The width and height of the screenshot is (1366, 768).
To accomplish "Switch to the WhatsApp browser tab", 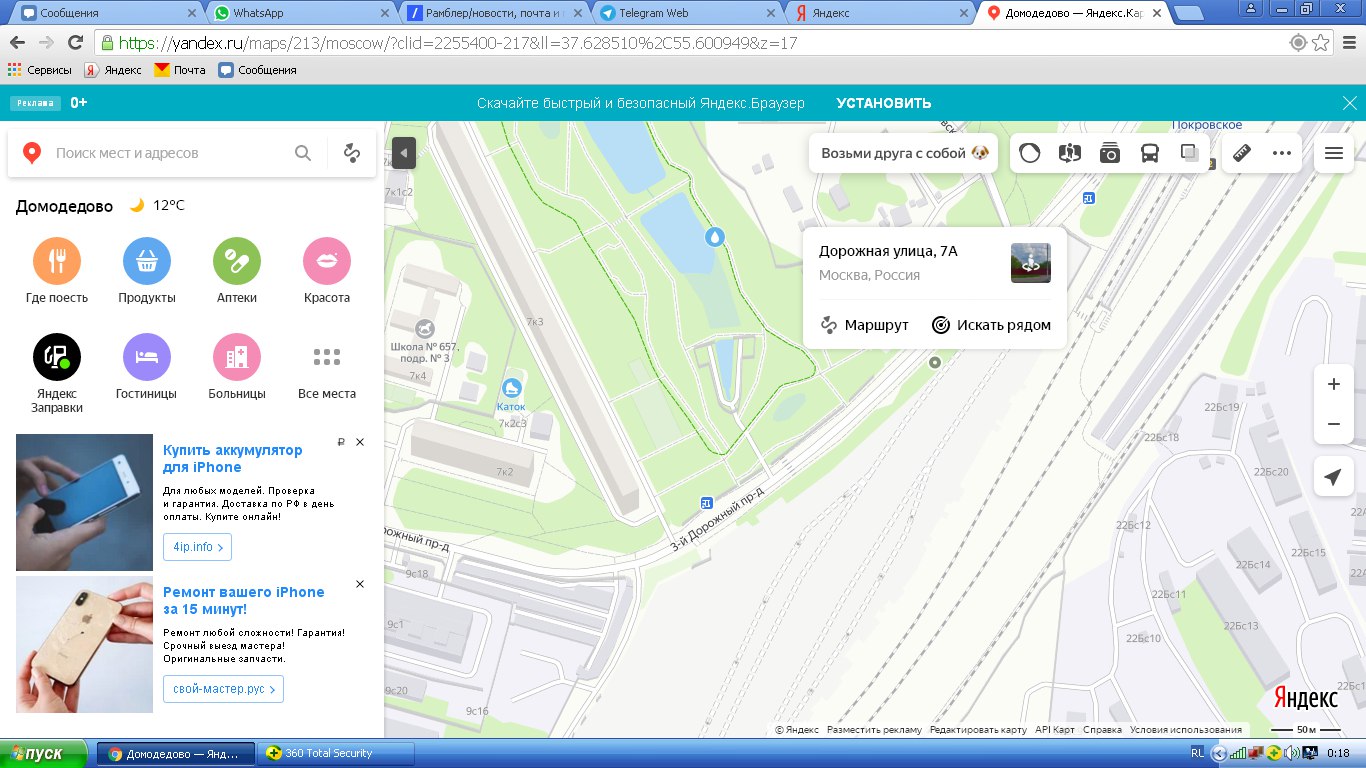I will 301,13.
